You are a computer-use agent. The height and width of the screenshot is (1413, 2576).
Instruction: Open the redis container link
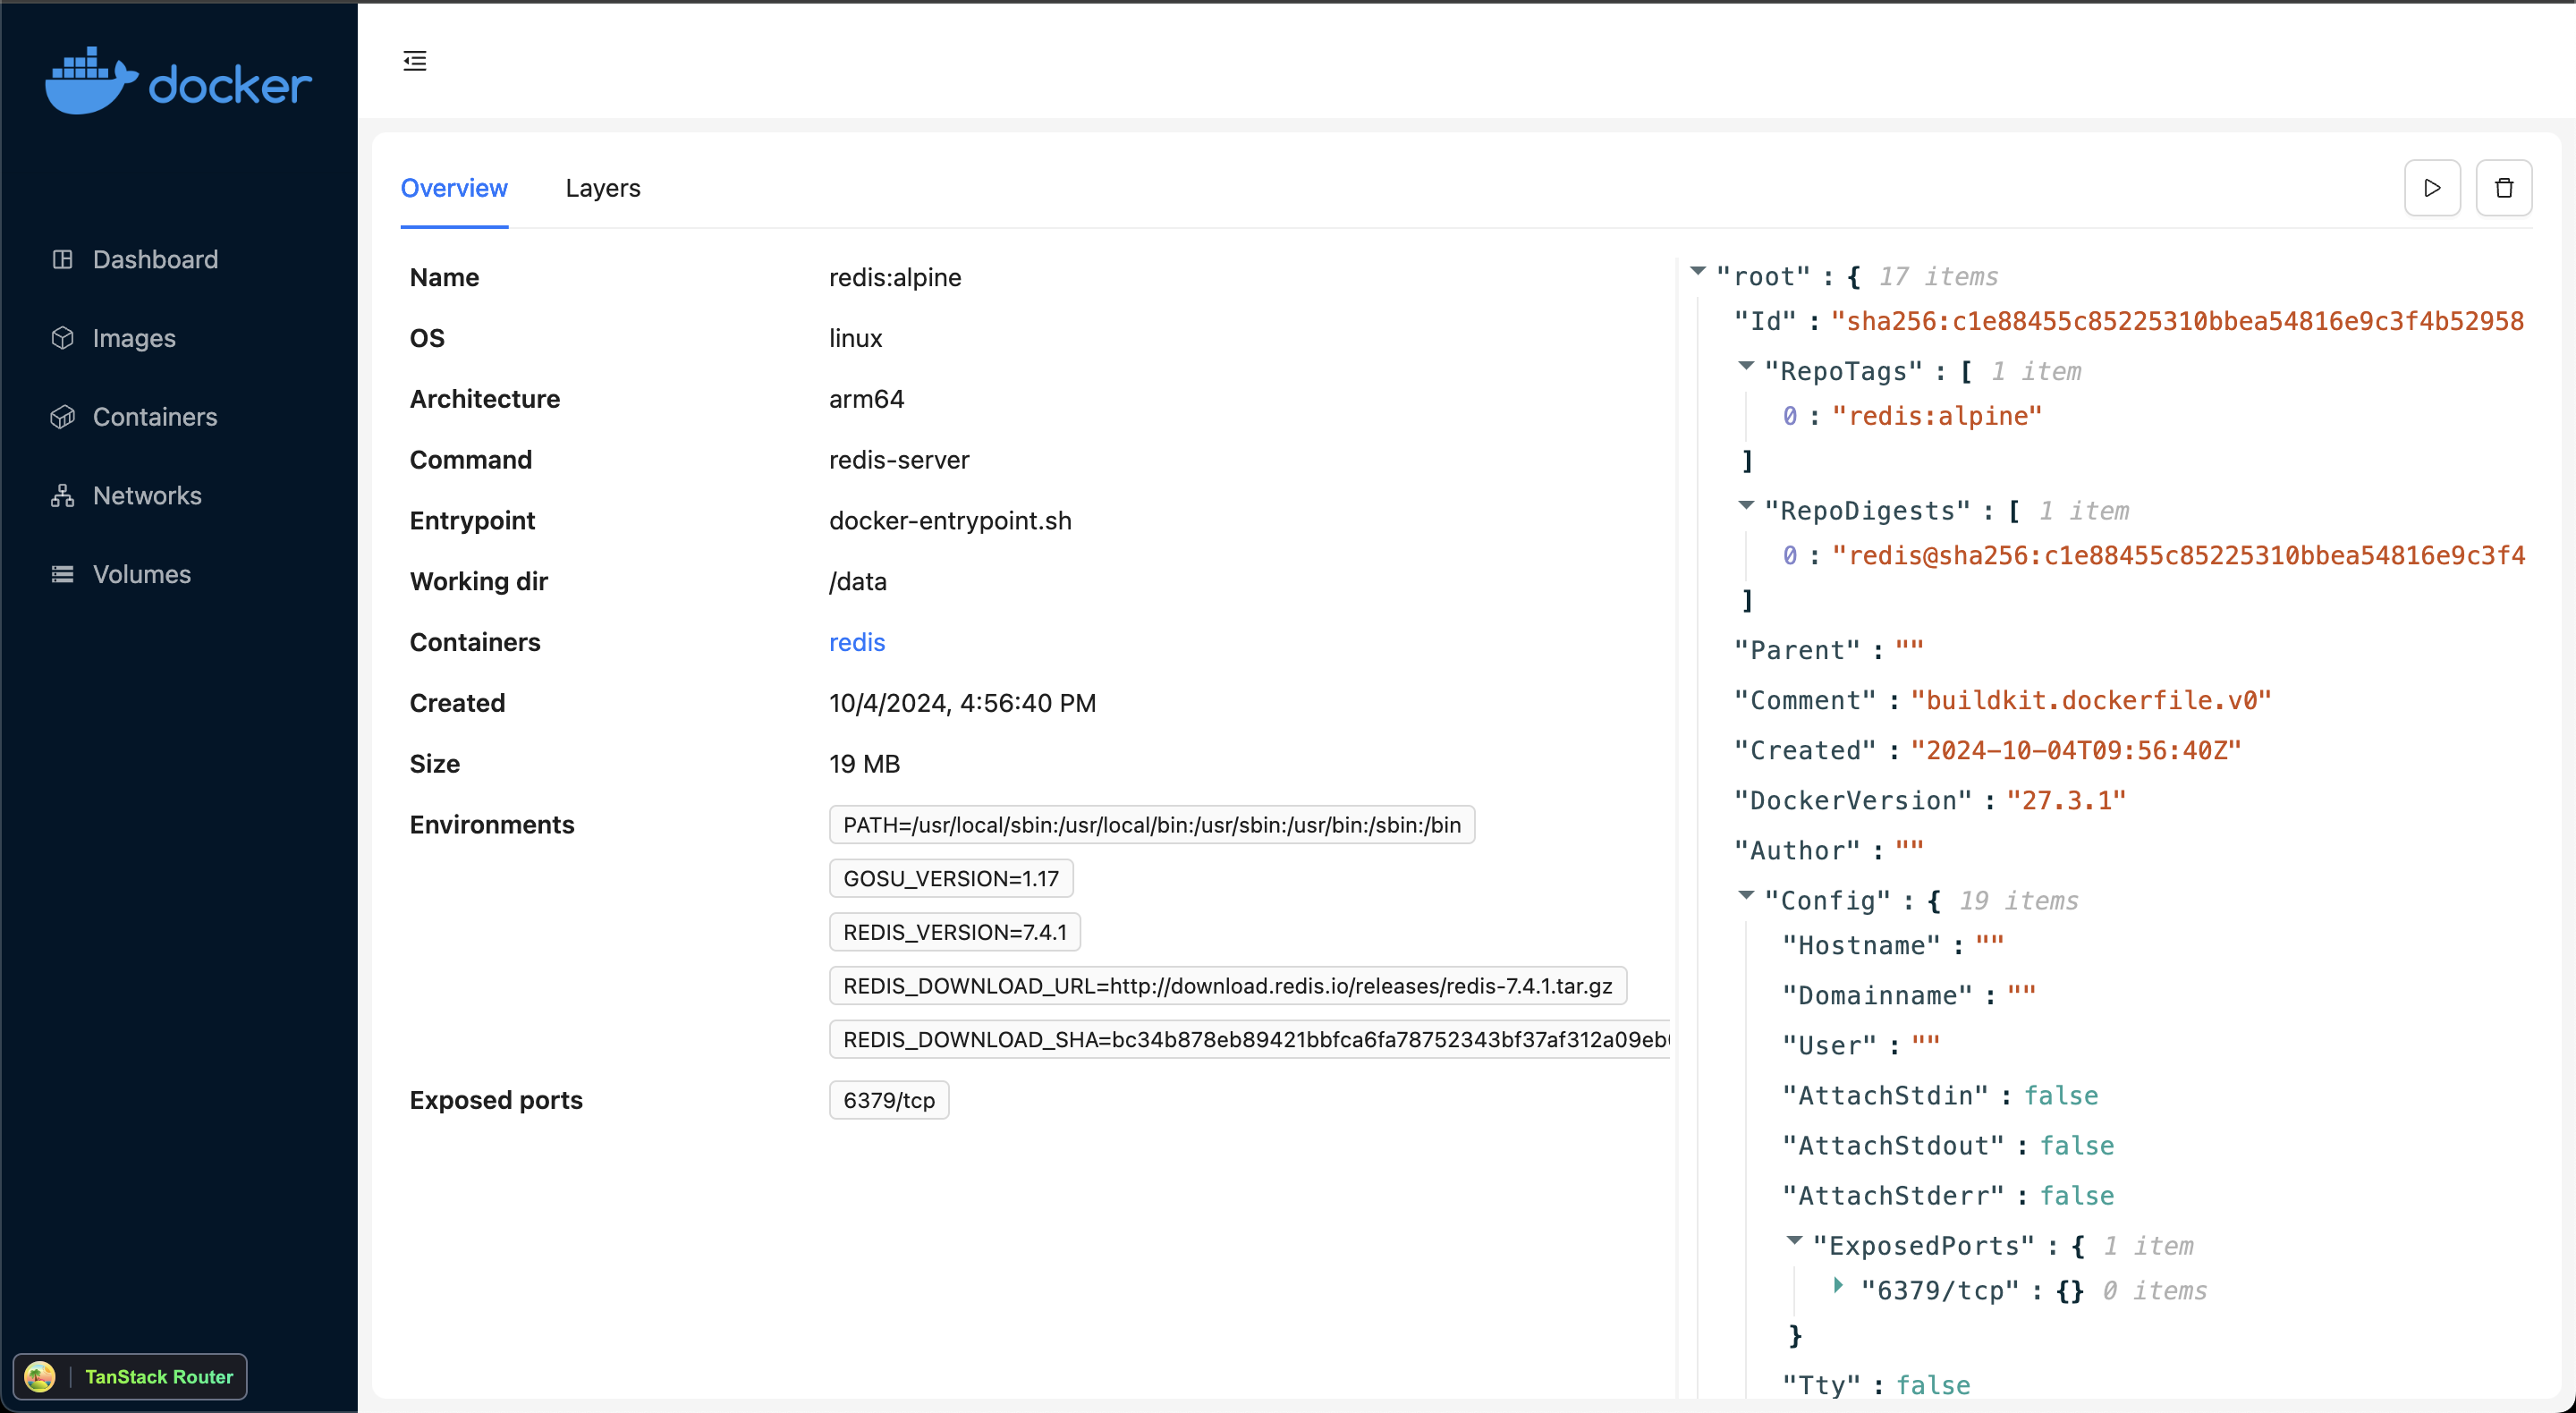pos(857,642)
